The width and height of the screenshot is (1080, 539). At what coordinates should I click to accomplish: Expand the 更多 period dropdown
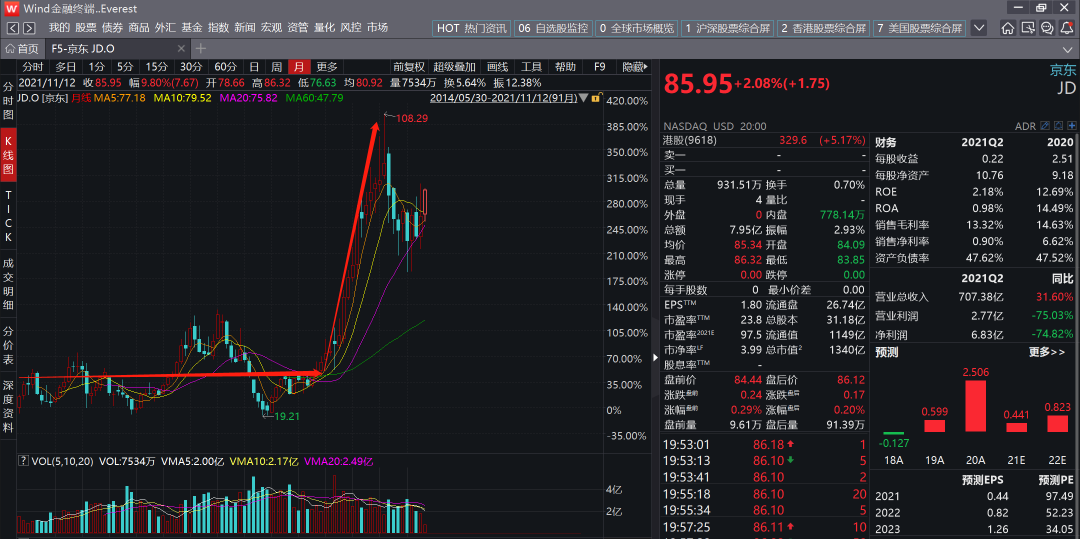(x=327, y=67)
